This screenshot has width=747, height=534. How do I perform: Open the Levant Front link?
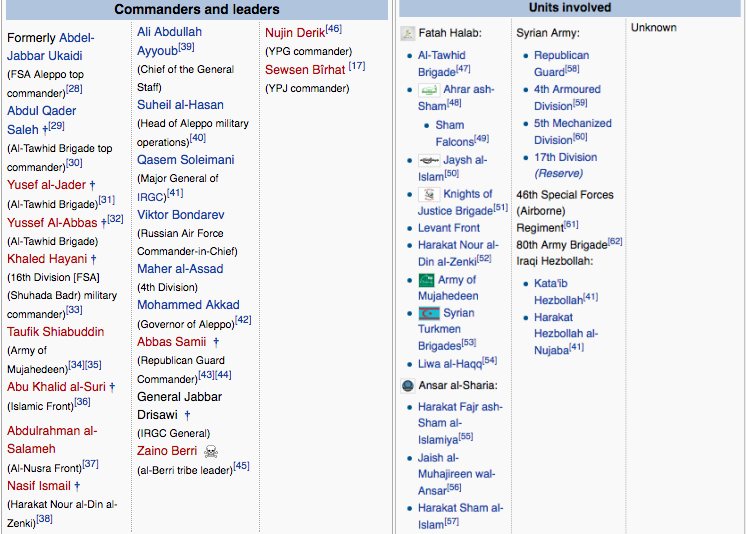449,228
